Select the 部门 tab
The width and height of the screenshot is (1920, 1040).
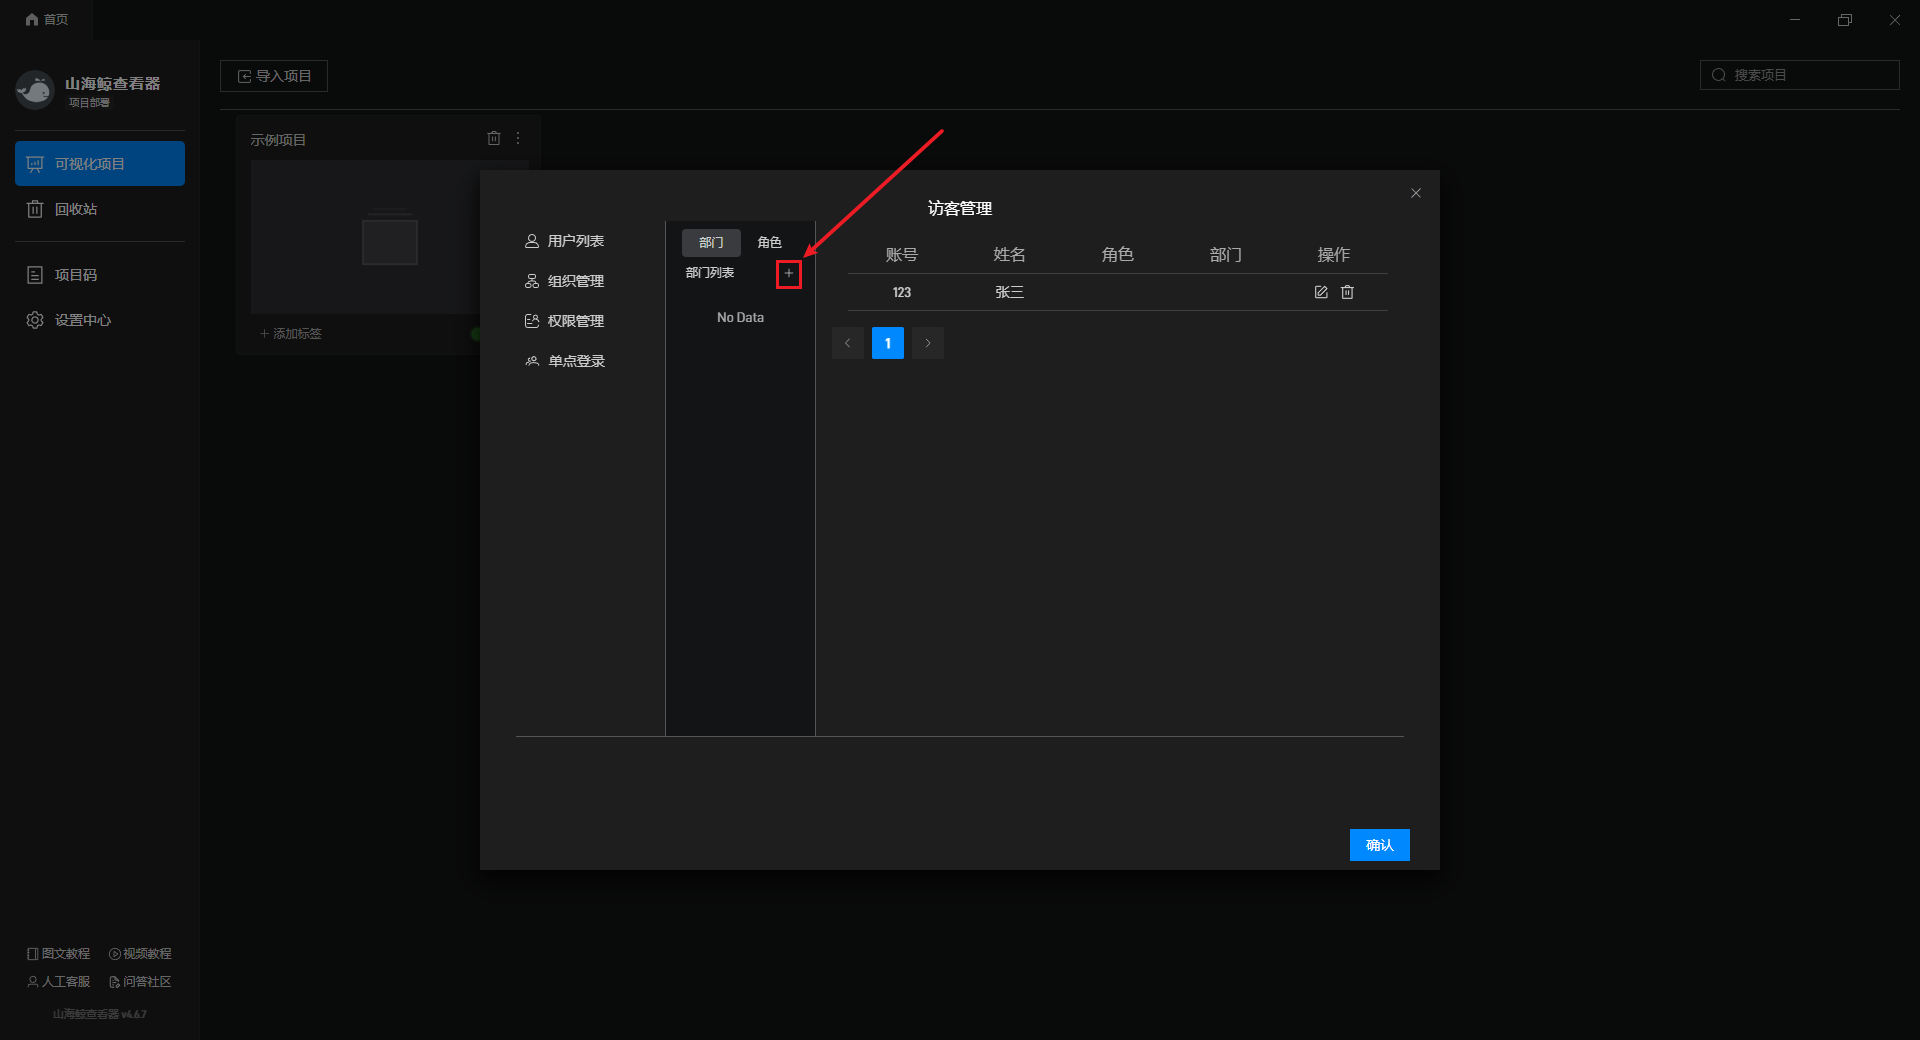(x=711, y=243)
